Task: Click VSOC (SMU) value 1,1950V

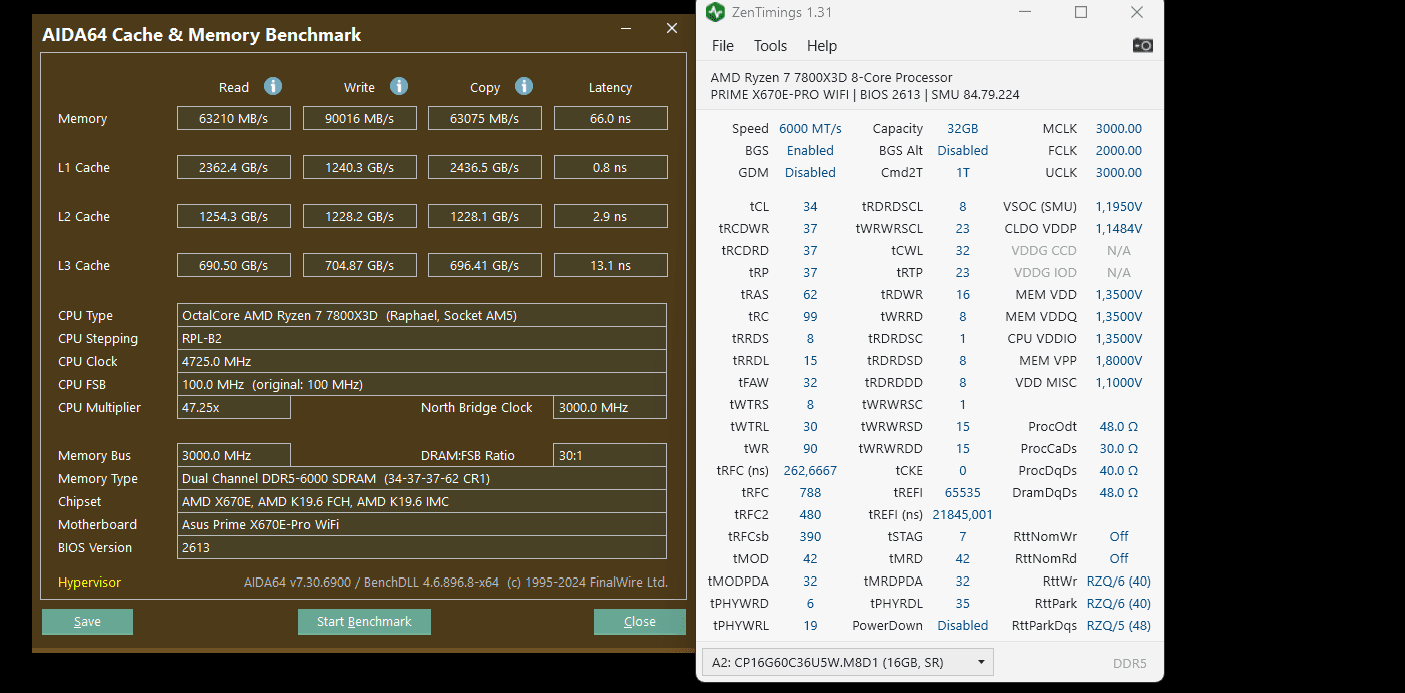Action: tap(1118, 206)
